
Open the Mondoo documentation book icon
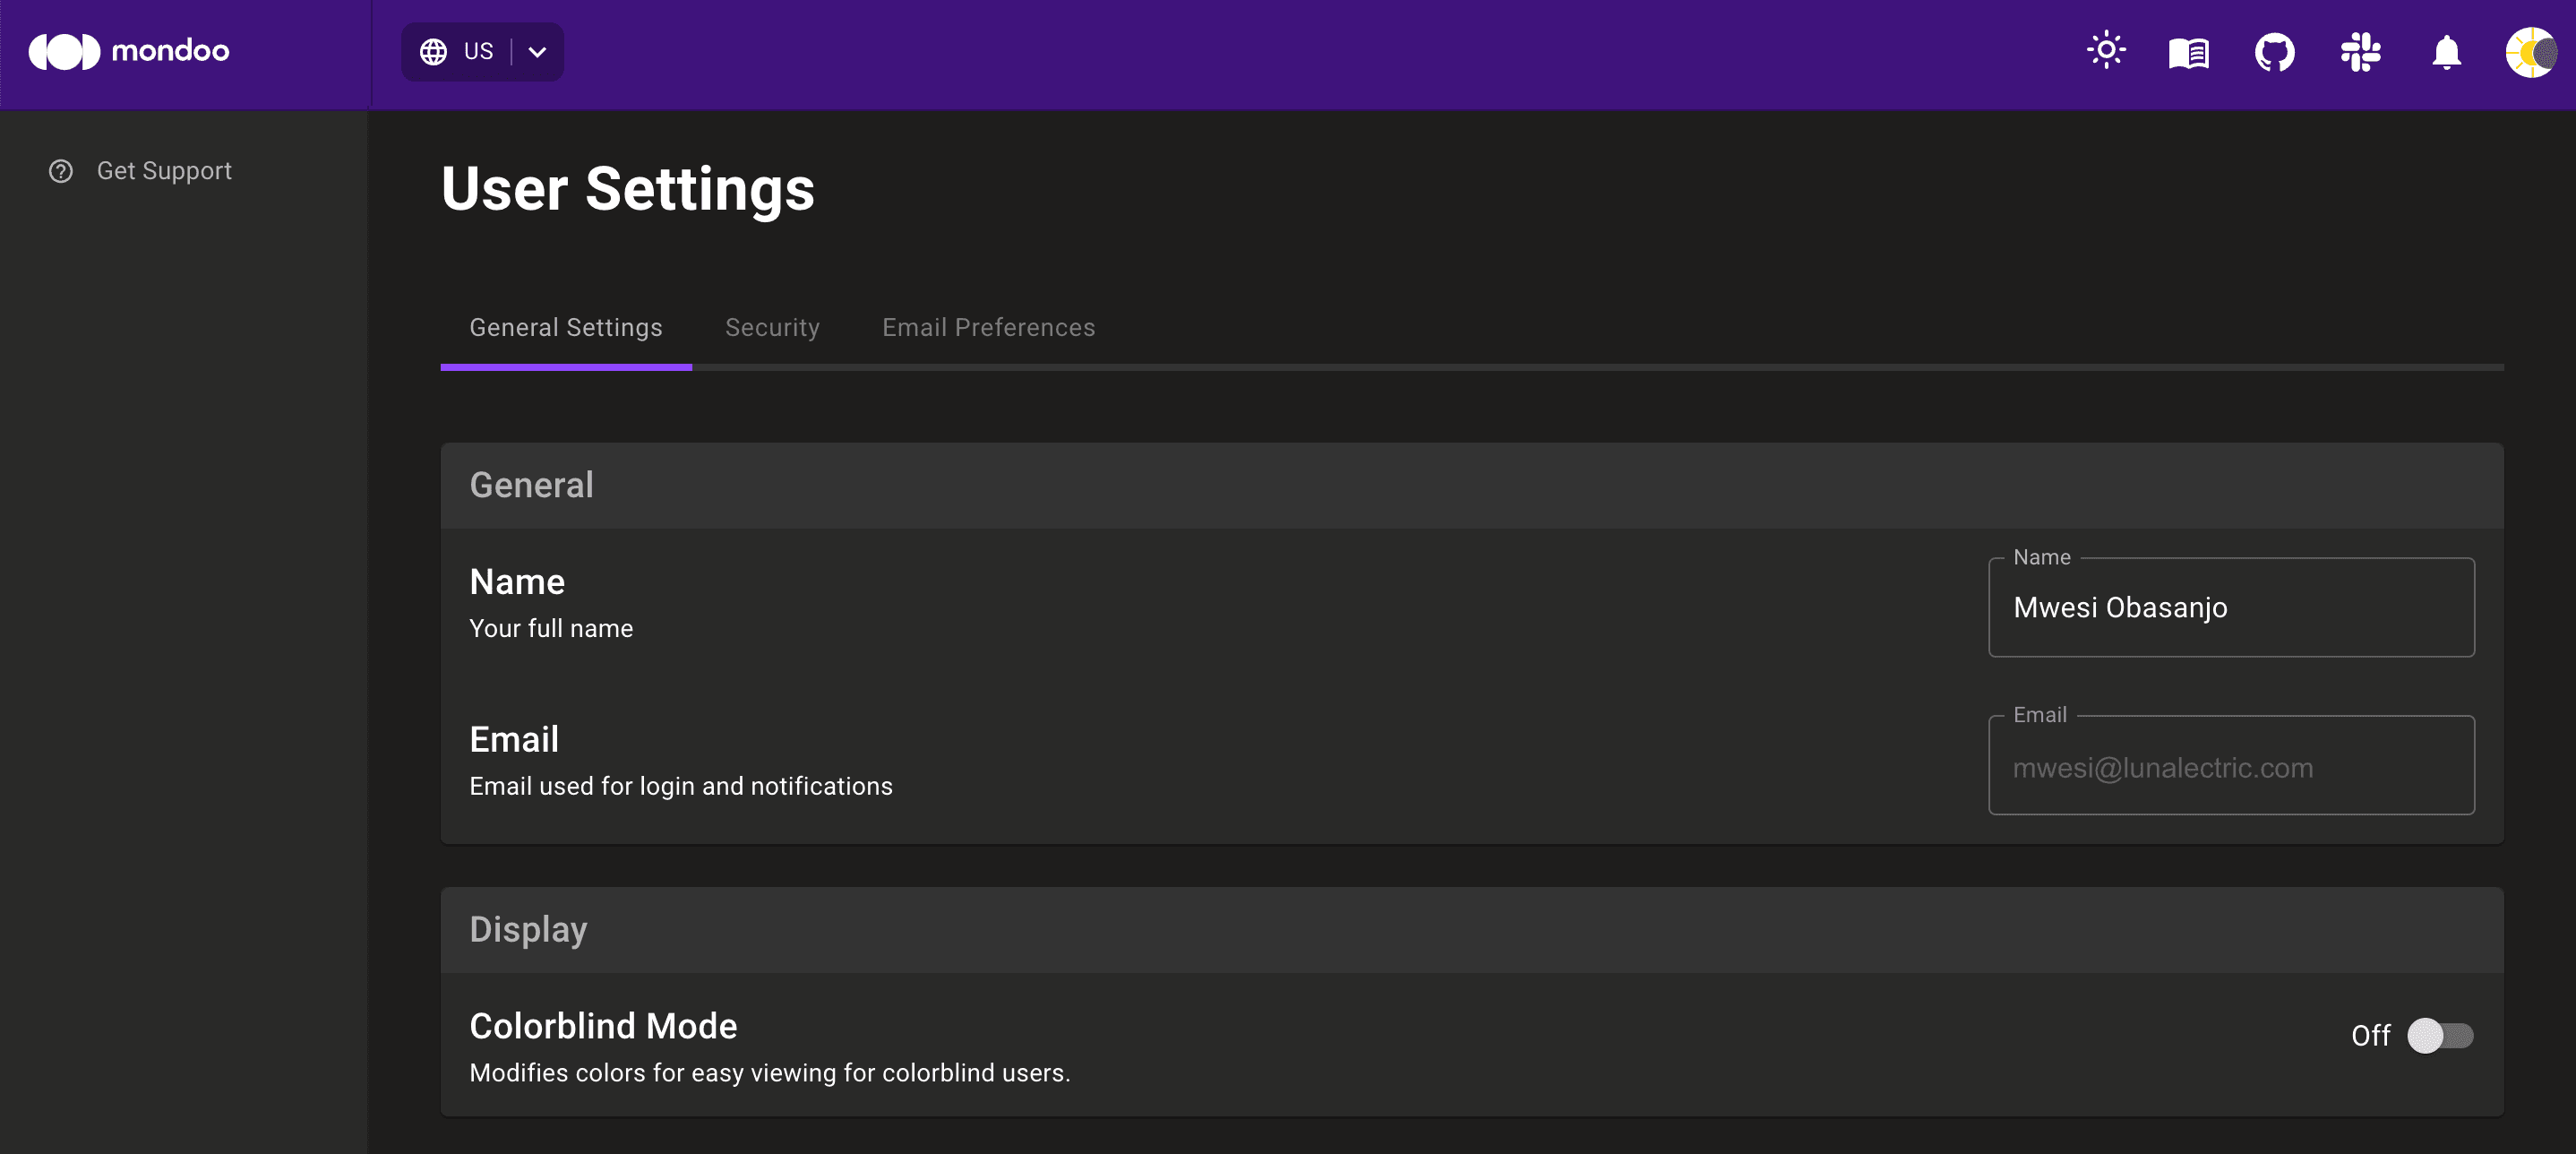pyautogui.click(x=2189, y=52)
